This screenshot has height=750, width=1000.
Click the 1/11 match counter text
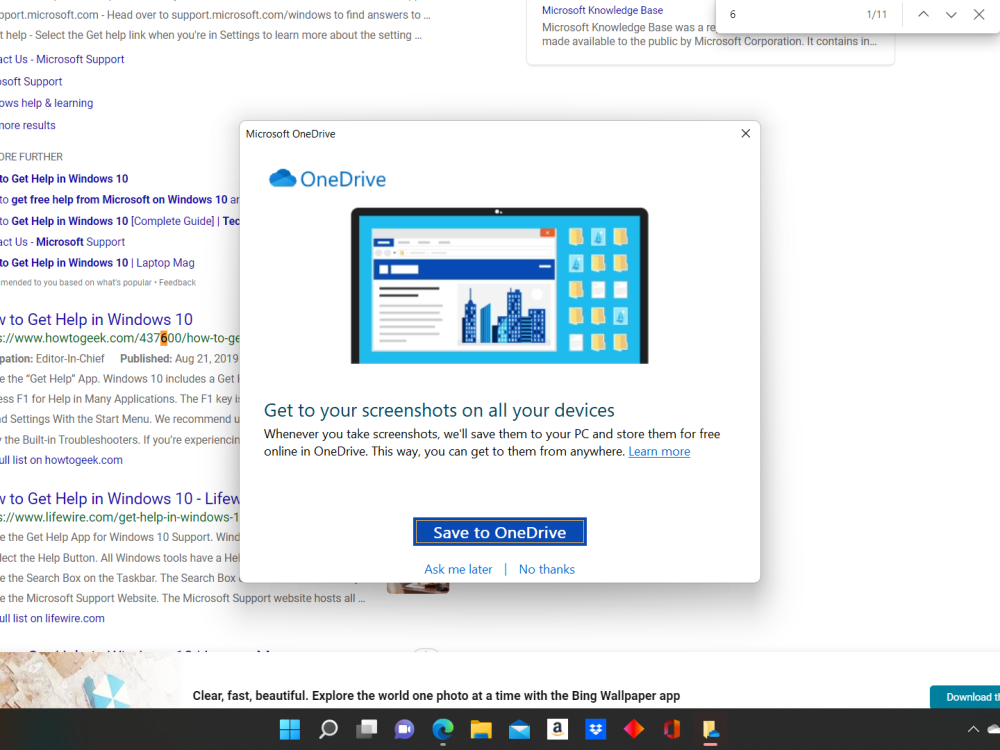876,14
